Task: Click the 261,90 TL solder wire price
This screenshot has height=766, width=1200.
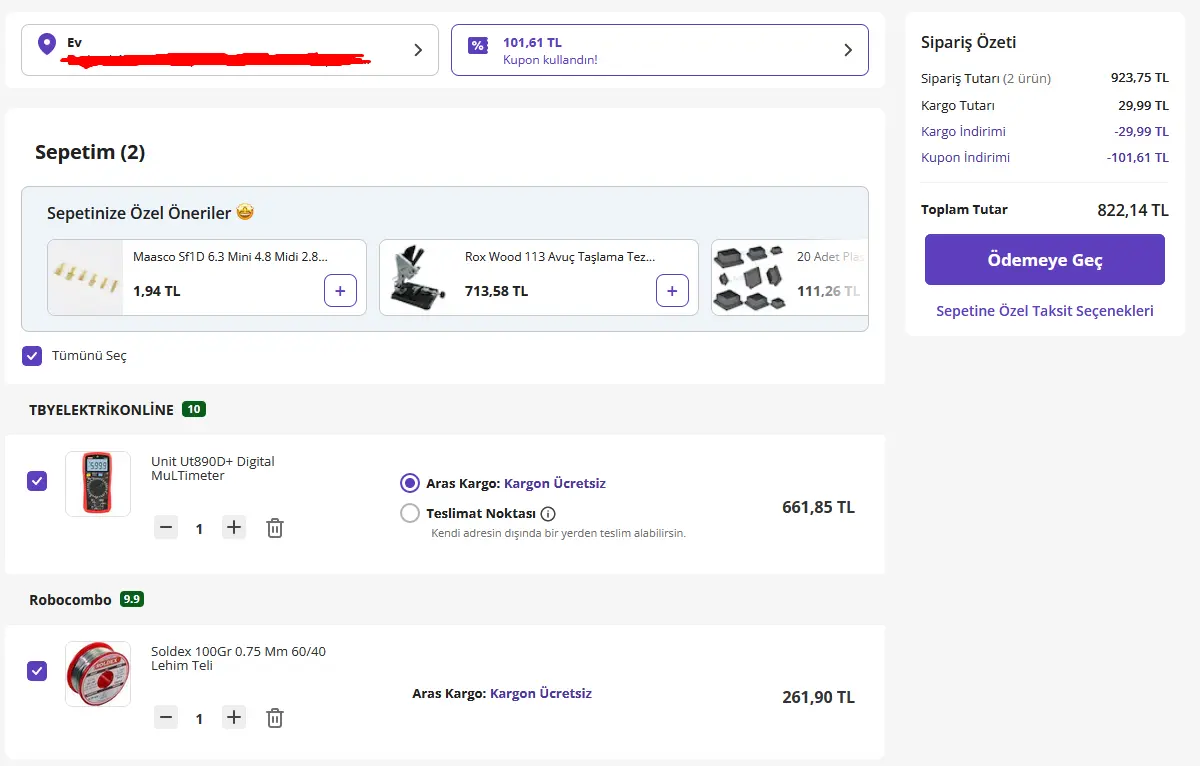Action: coord(818,697)
